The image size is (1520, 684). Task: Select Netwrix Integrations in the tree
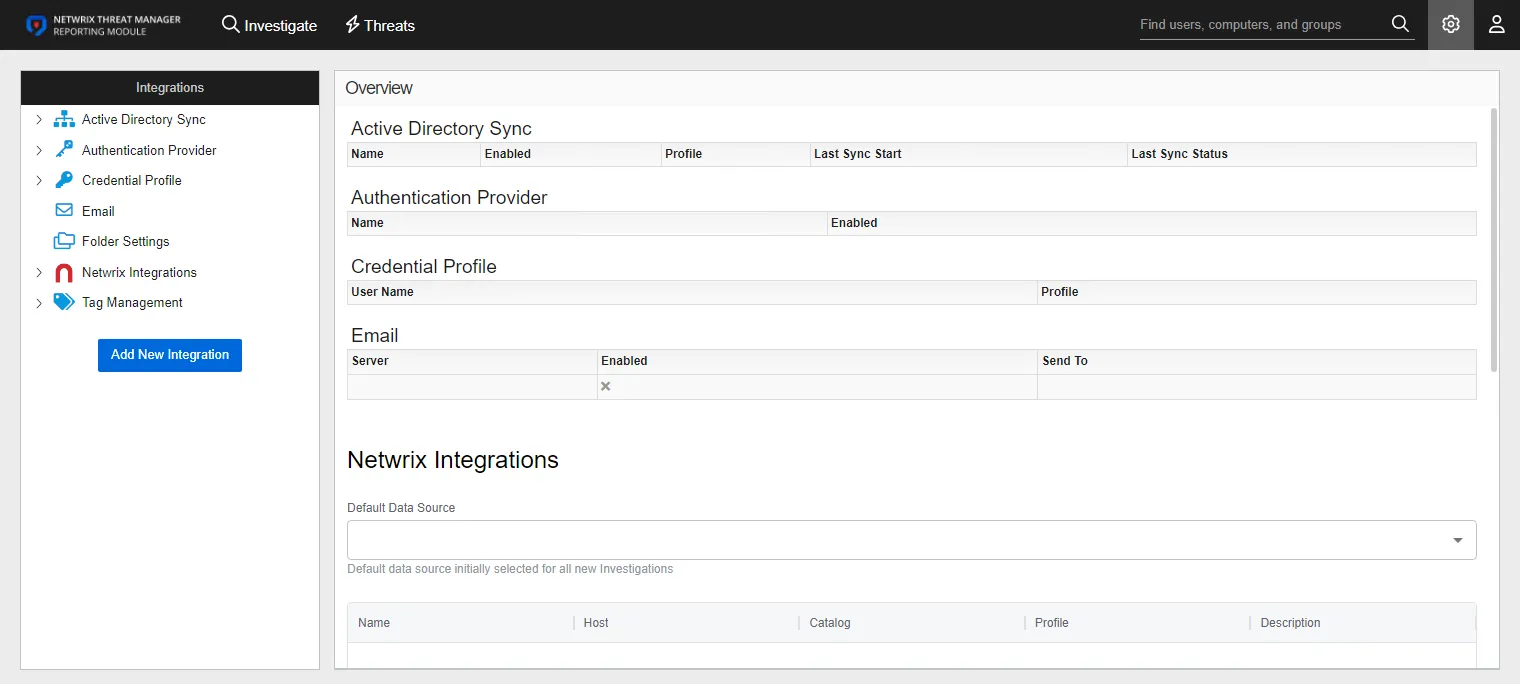coord(139,272)
